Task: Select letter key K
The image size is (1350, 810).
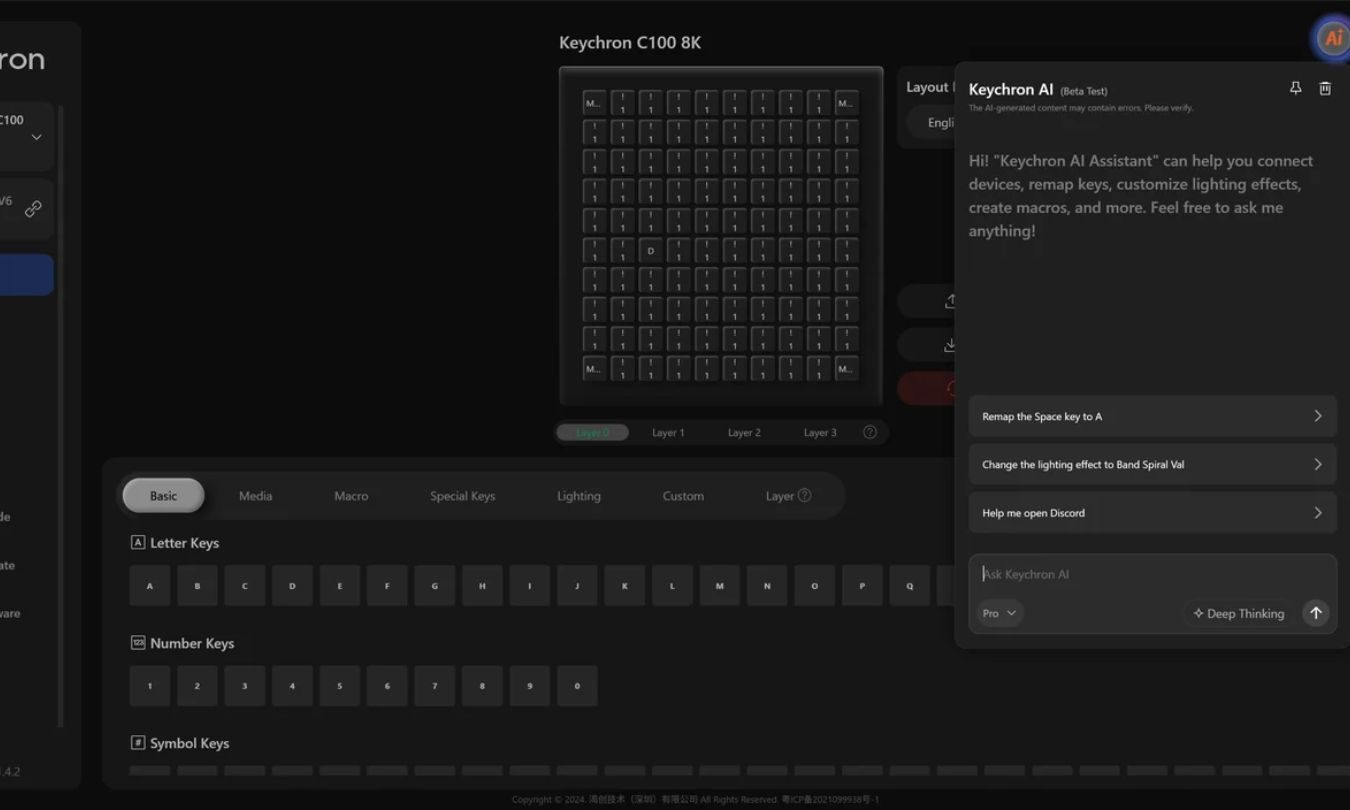Action: [625, 586]
